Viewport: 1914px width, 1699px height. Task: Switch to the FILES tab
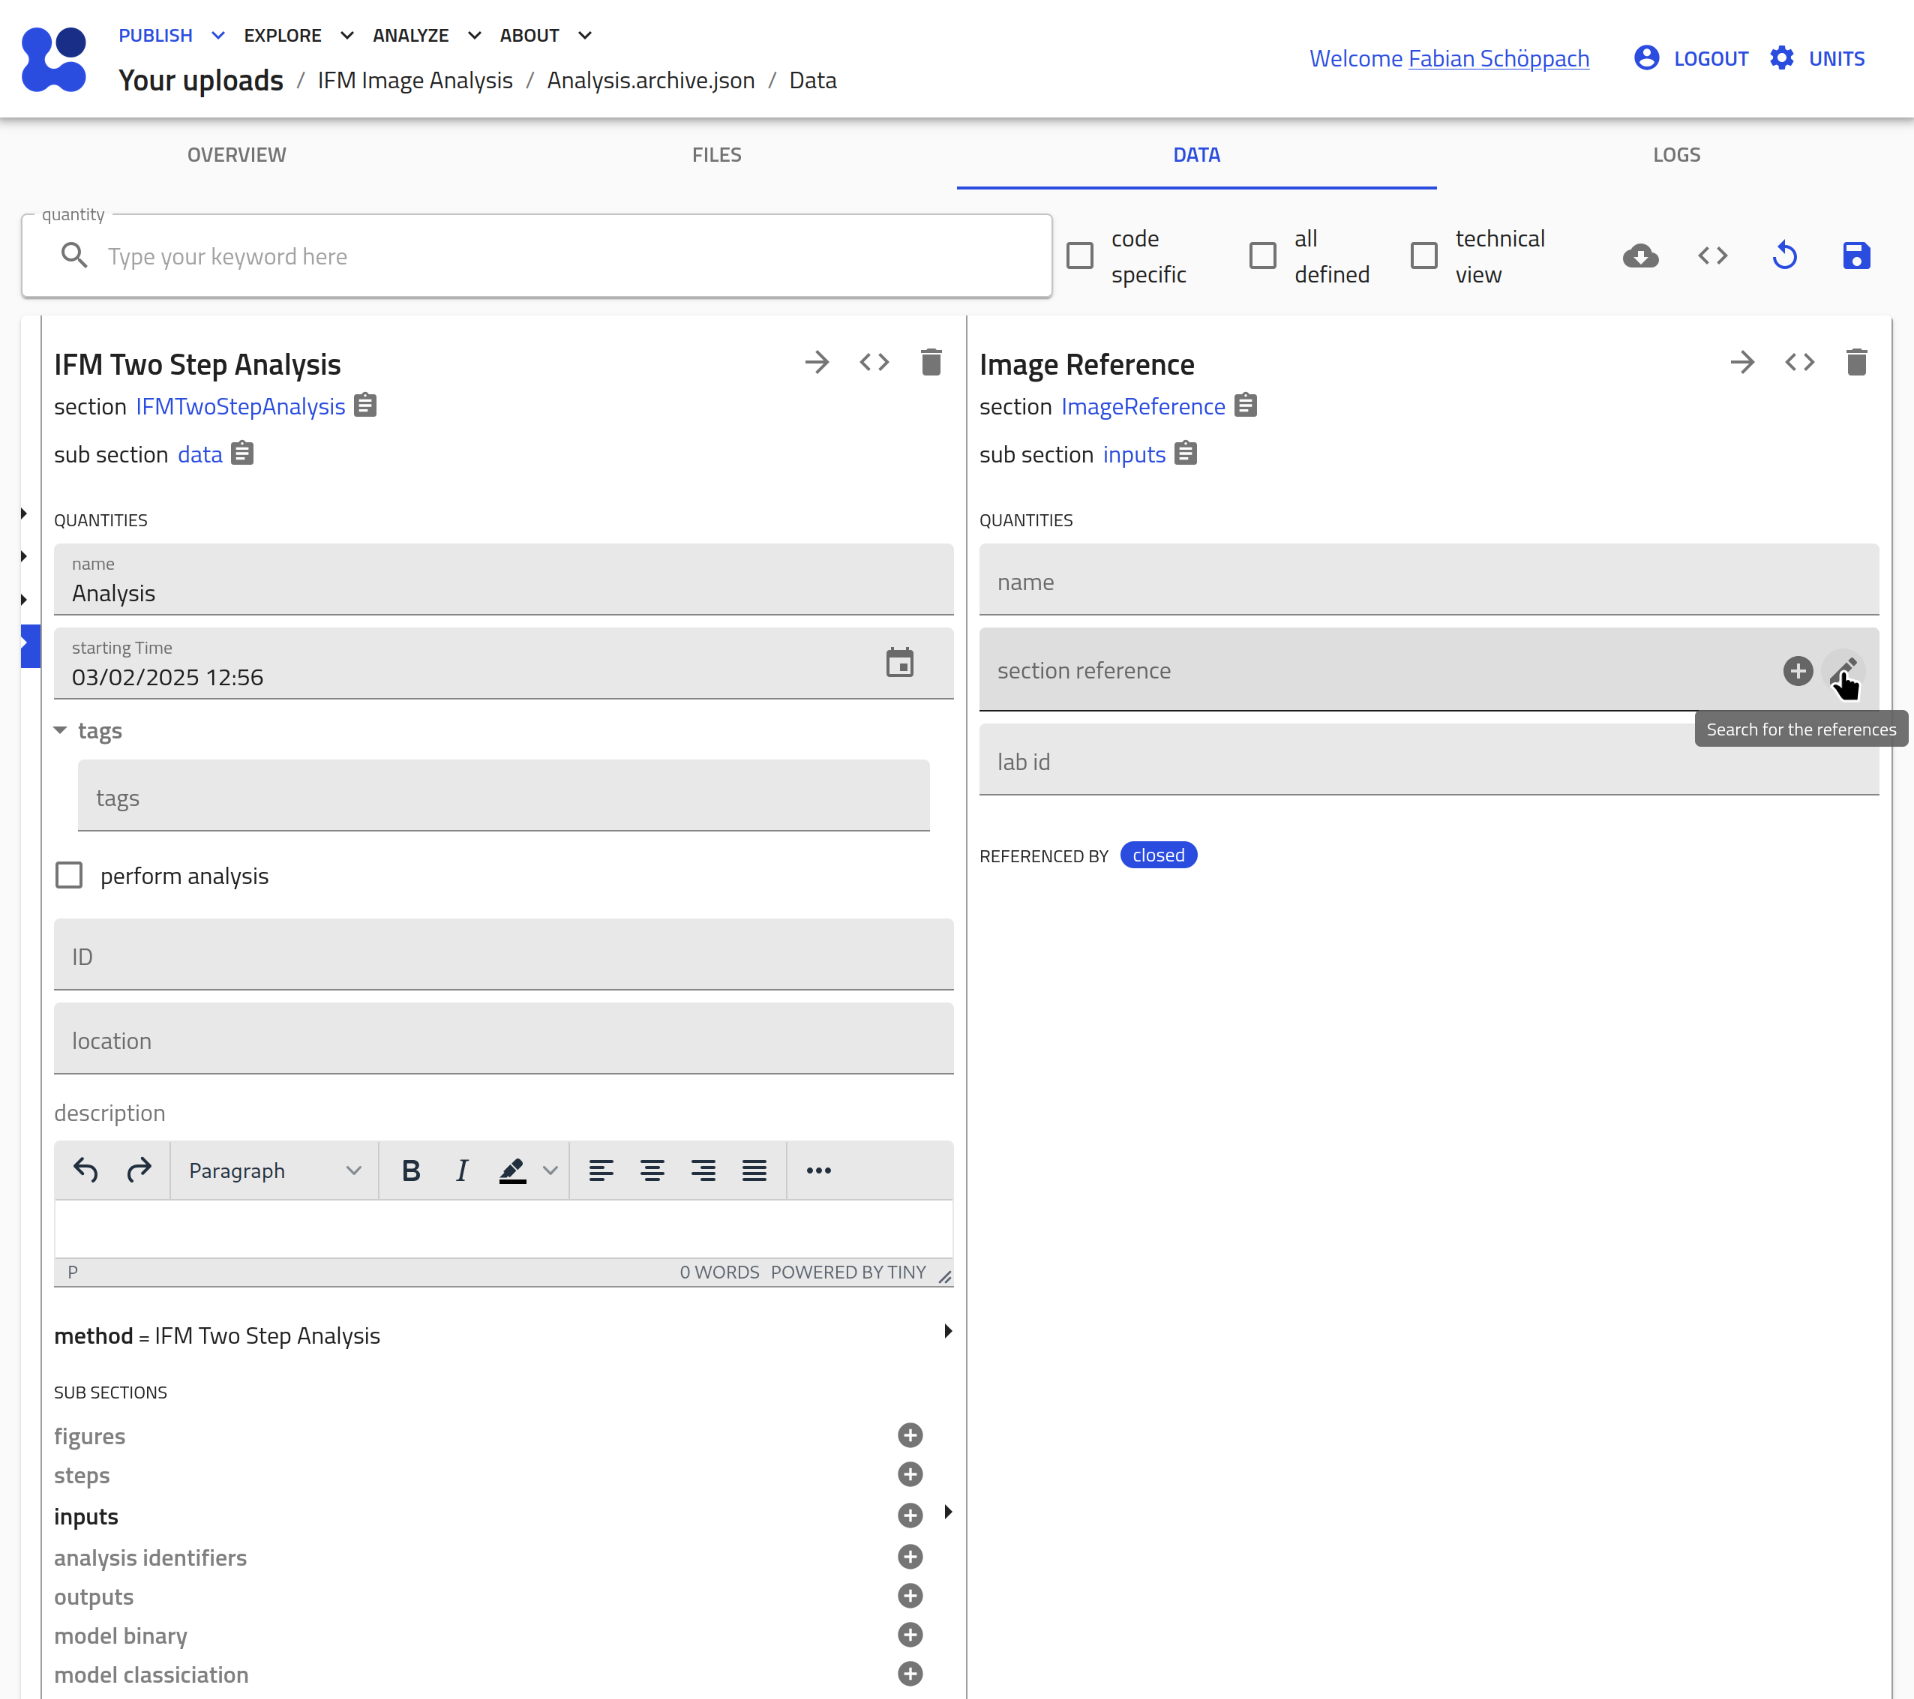[x=716, y=155]
